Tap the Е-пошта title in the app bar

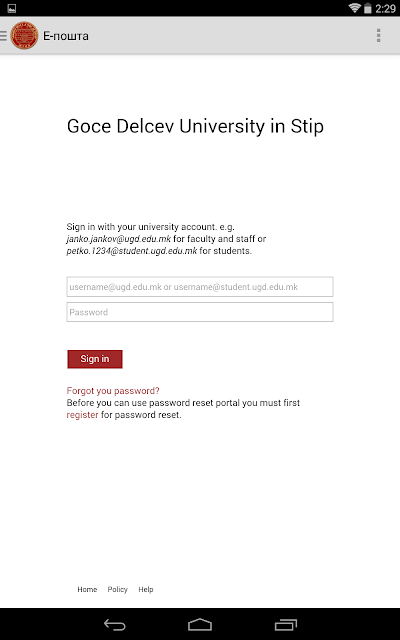(x=66, y=36)
